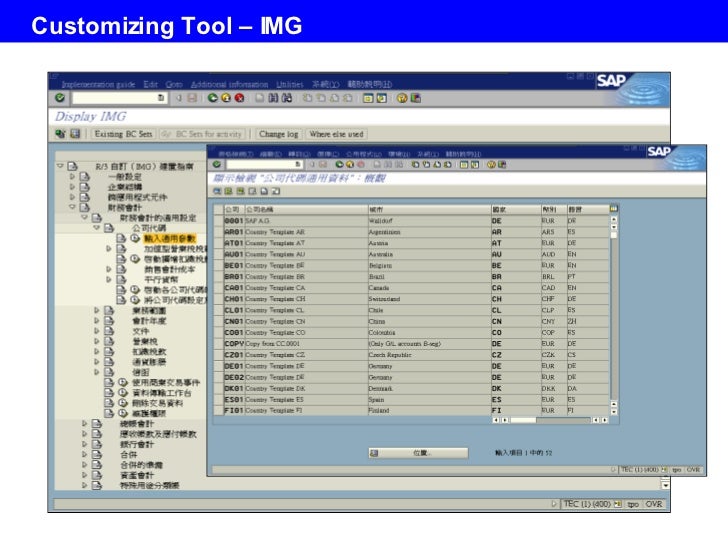Click down arrow at bottom of table's vertical scrollbar

pyautogui.click(x=614, y=412)
